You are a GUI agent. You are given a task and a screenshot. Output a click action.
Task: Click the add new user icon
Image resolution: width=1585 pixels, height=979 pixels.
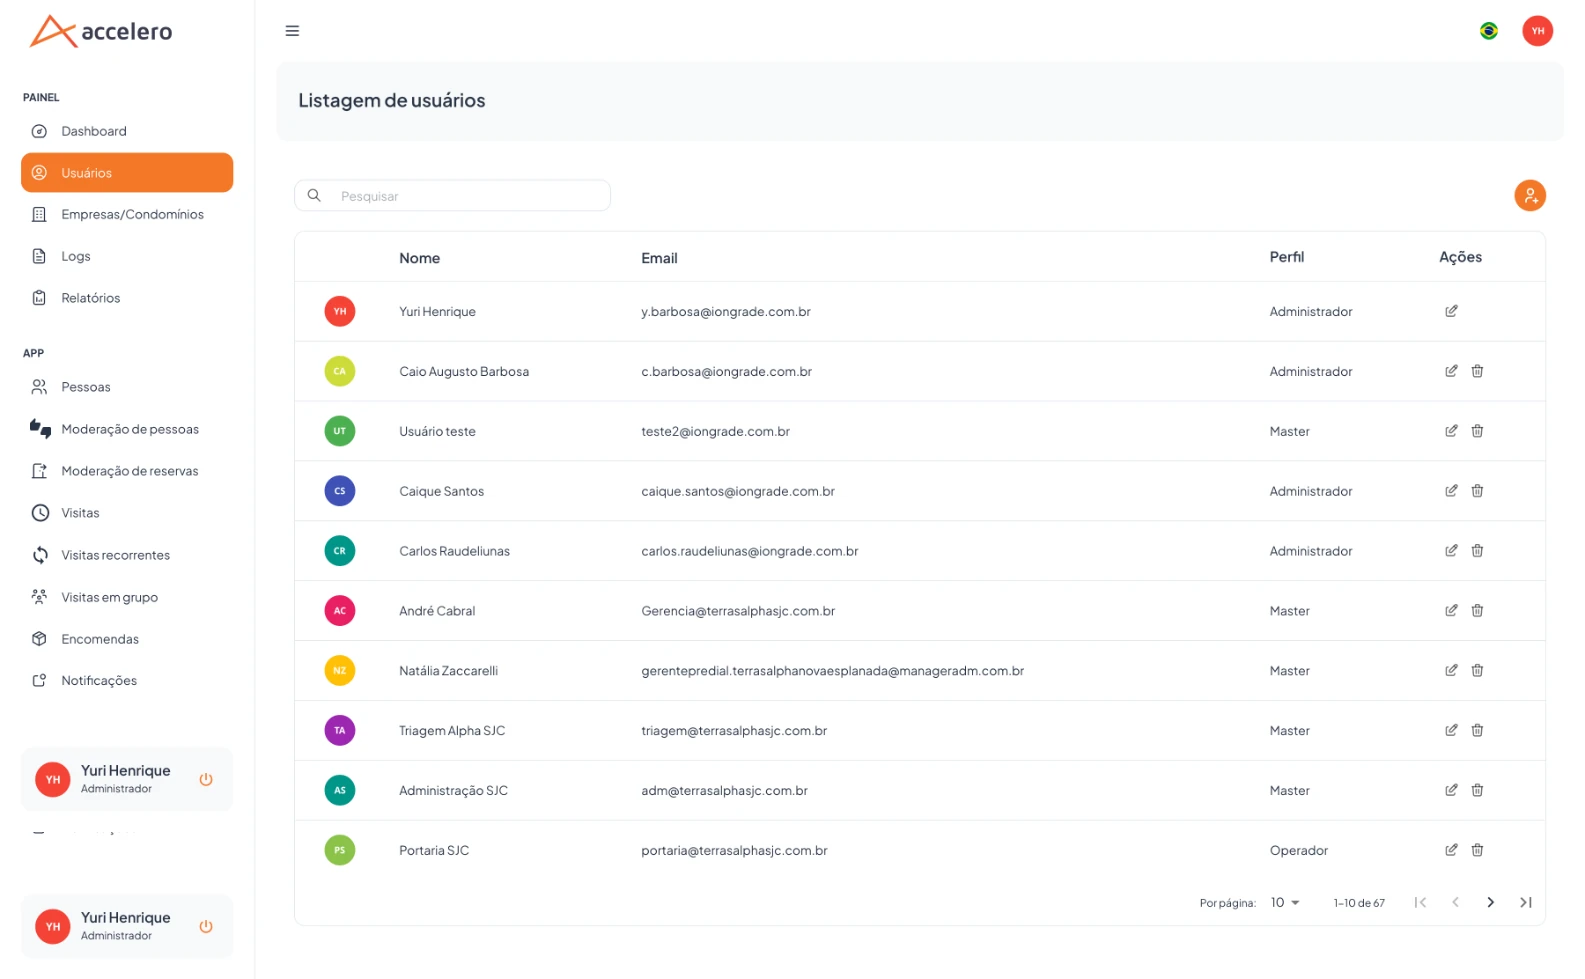click(x=1529, y=195)
